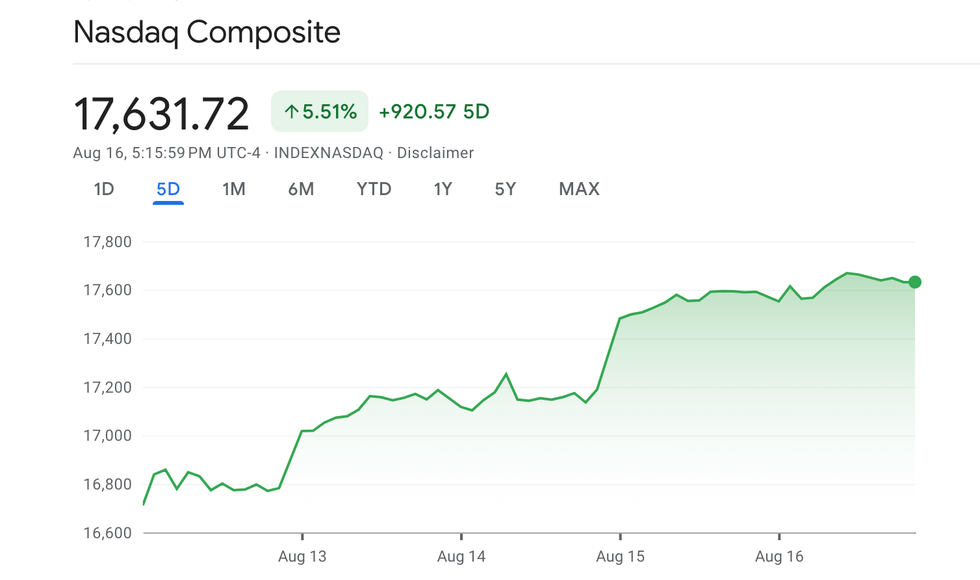Show the 1Y chart range
Image resolution: width=980 pixels, height=580 pixels.
(x=443, y=189)
